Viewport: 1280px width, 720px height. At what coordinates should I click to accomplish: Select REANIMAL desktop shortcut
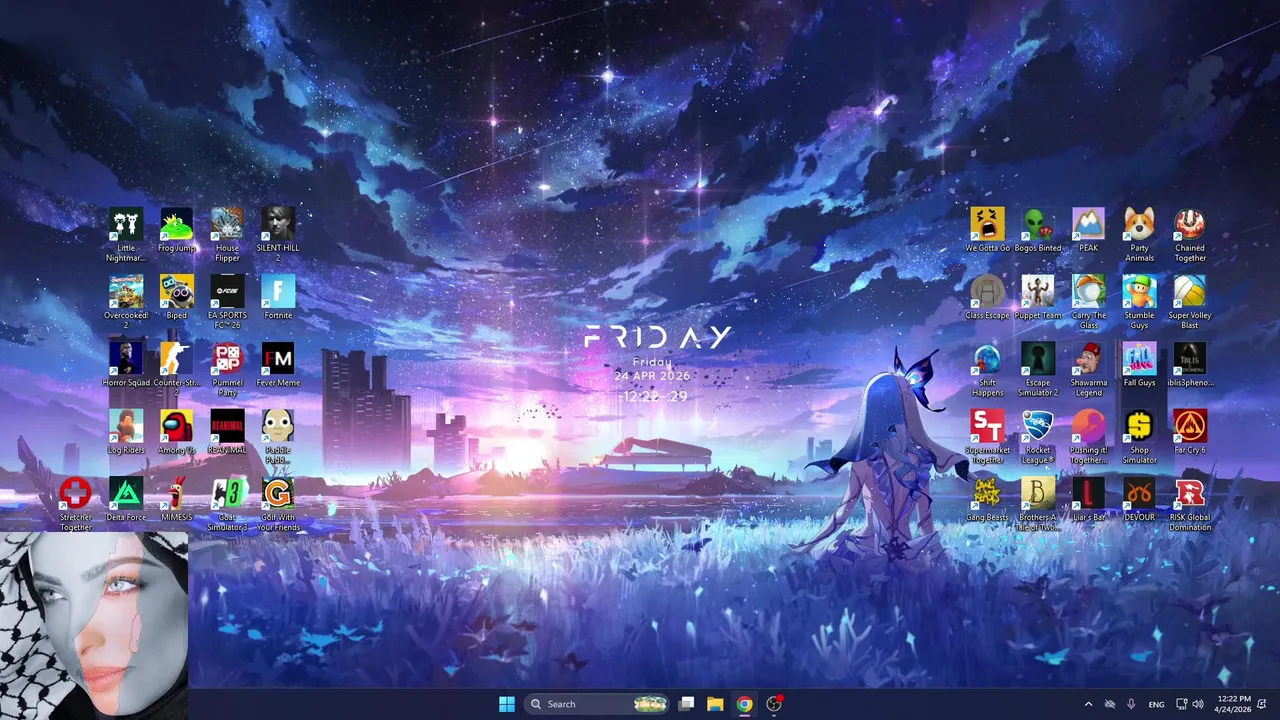(x=227, y=430)
